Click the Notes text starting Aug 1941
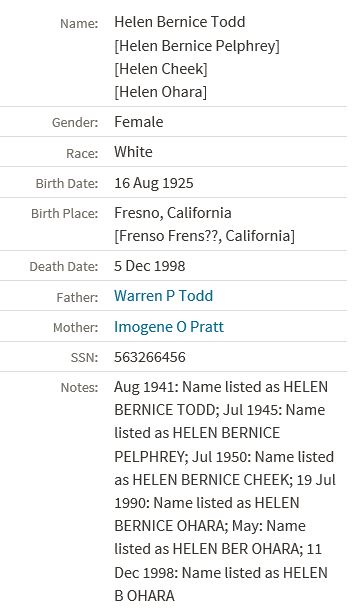Screen dimensions: 362x611 coord(225,491)
